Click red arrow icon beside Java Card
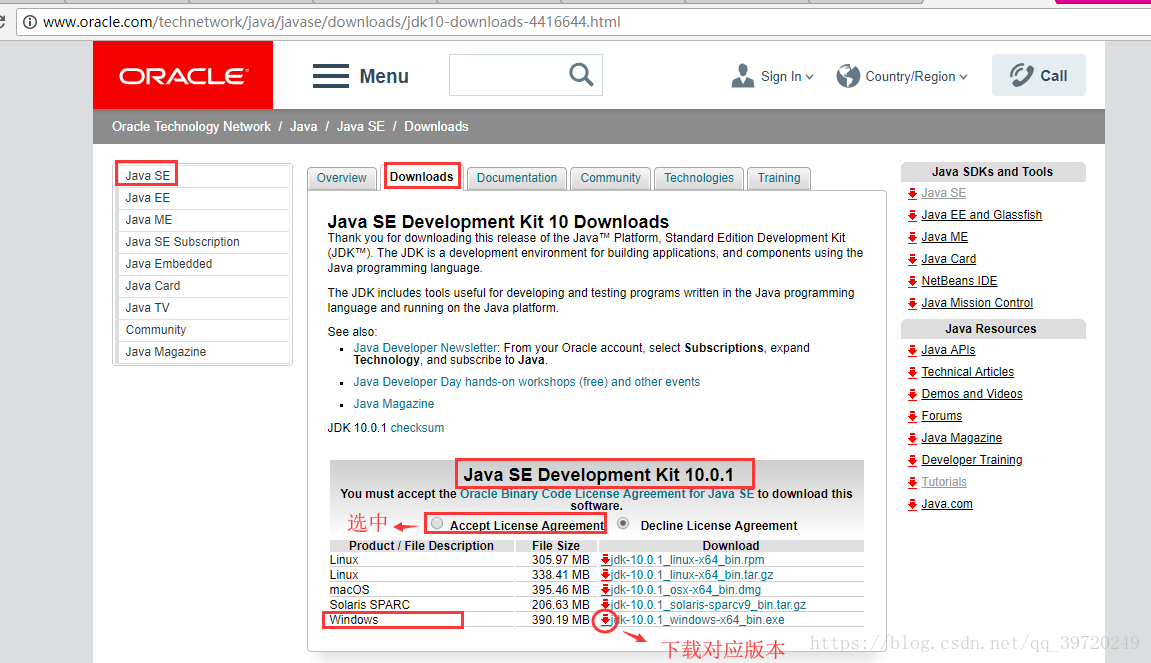 coord(912,259)
